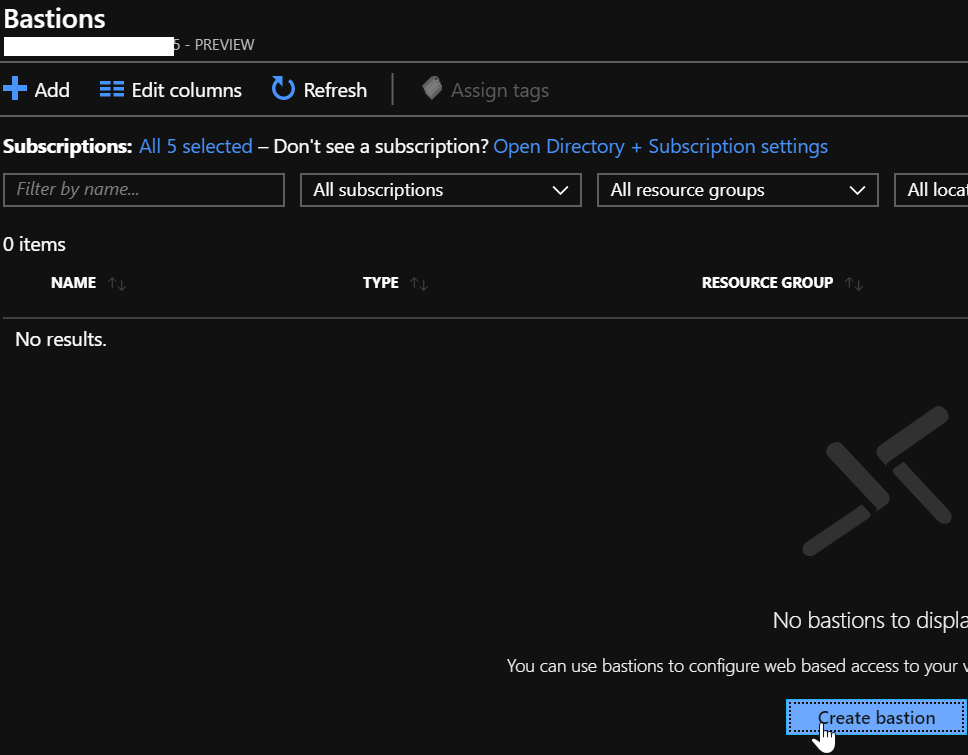Click the circular Refresh arrow icon
Screen dimensions: 968x755
[x=284, y=89]
